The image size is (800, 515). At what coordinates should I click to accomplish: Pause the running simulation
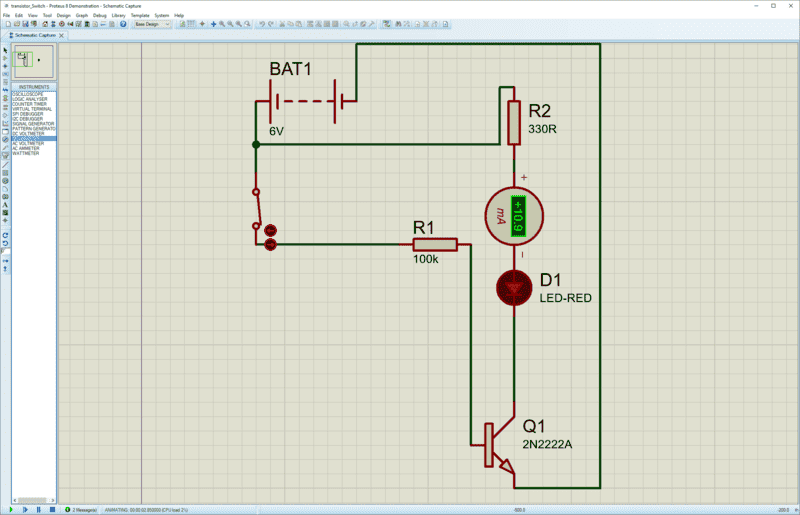tap(38, 510)
